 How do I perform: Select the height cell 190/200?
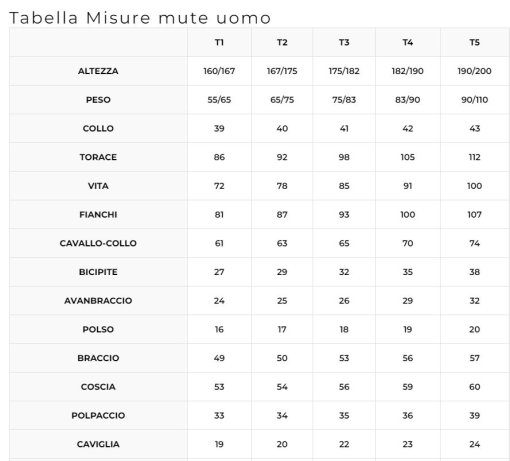pos(474,71)
